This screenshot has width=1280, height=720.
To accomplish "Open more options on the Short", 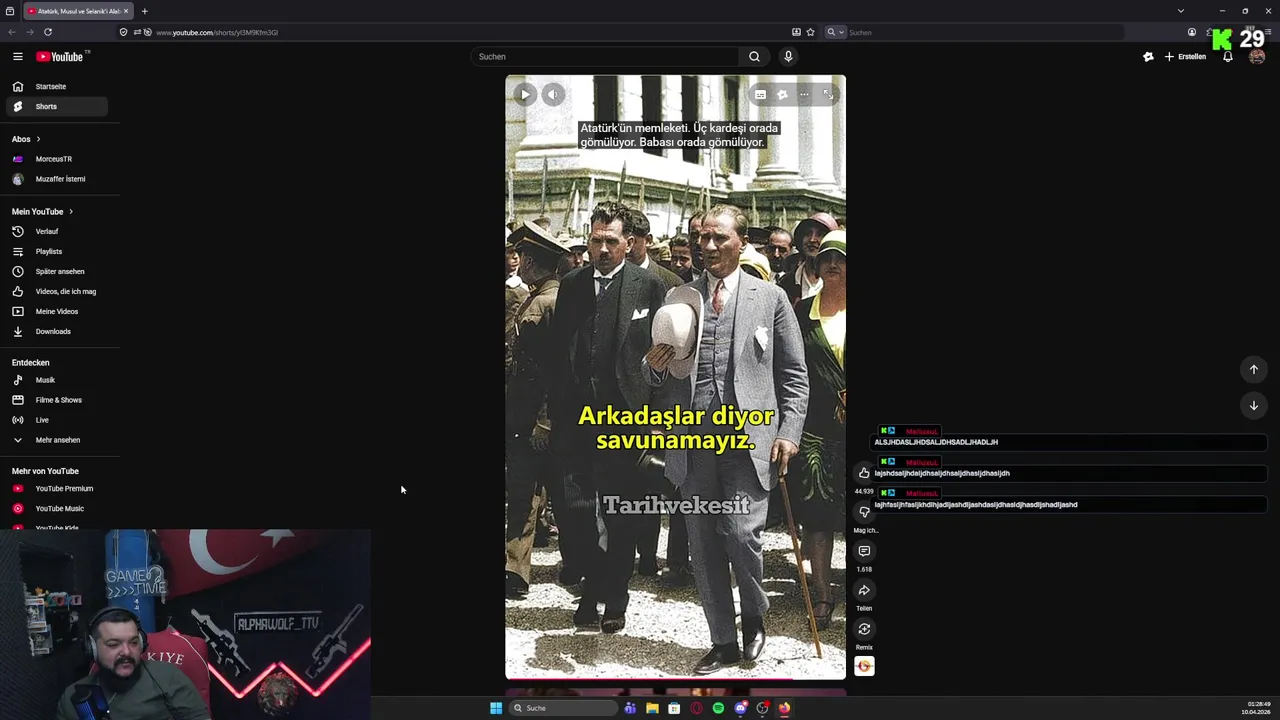I will pos(804,95).
